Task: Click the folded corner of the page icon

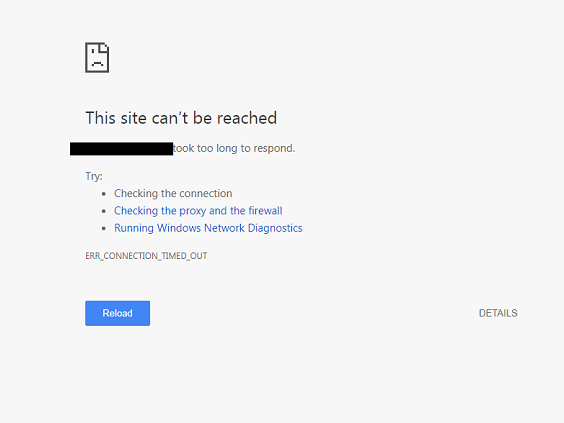Action: point(105,47)
